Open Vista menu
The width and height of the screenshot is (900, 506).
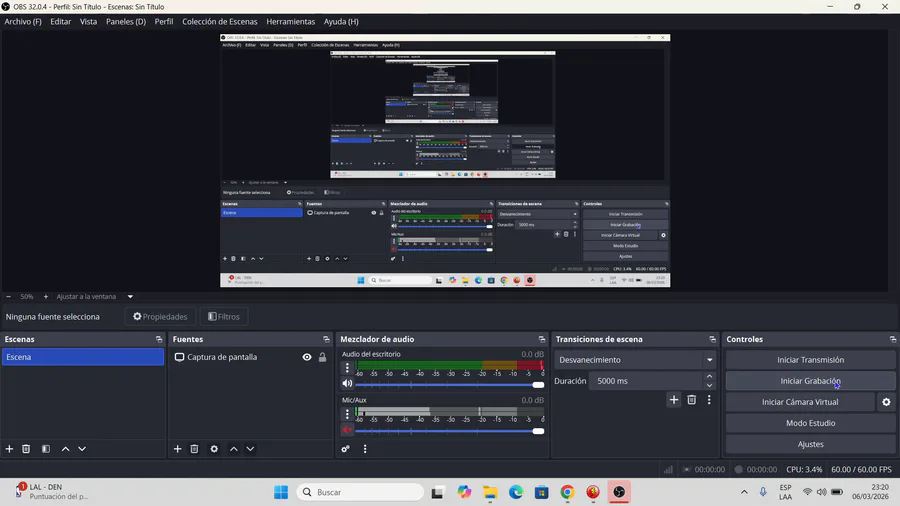(88, 21)
